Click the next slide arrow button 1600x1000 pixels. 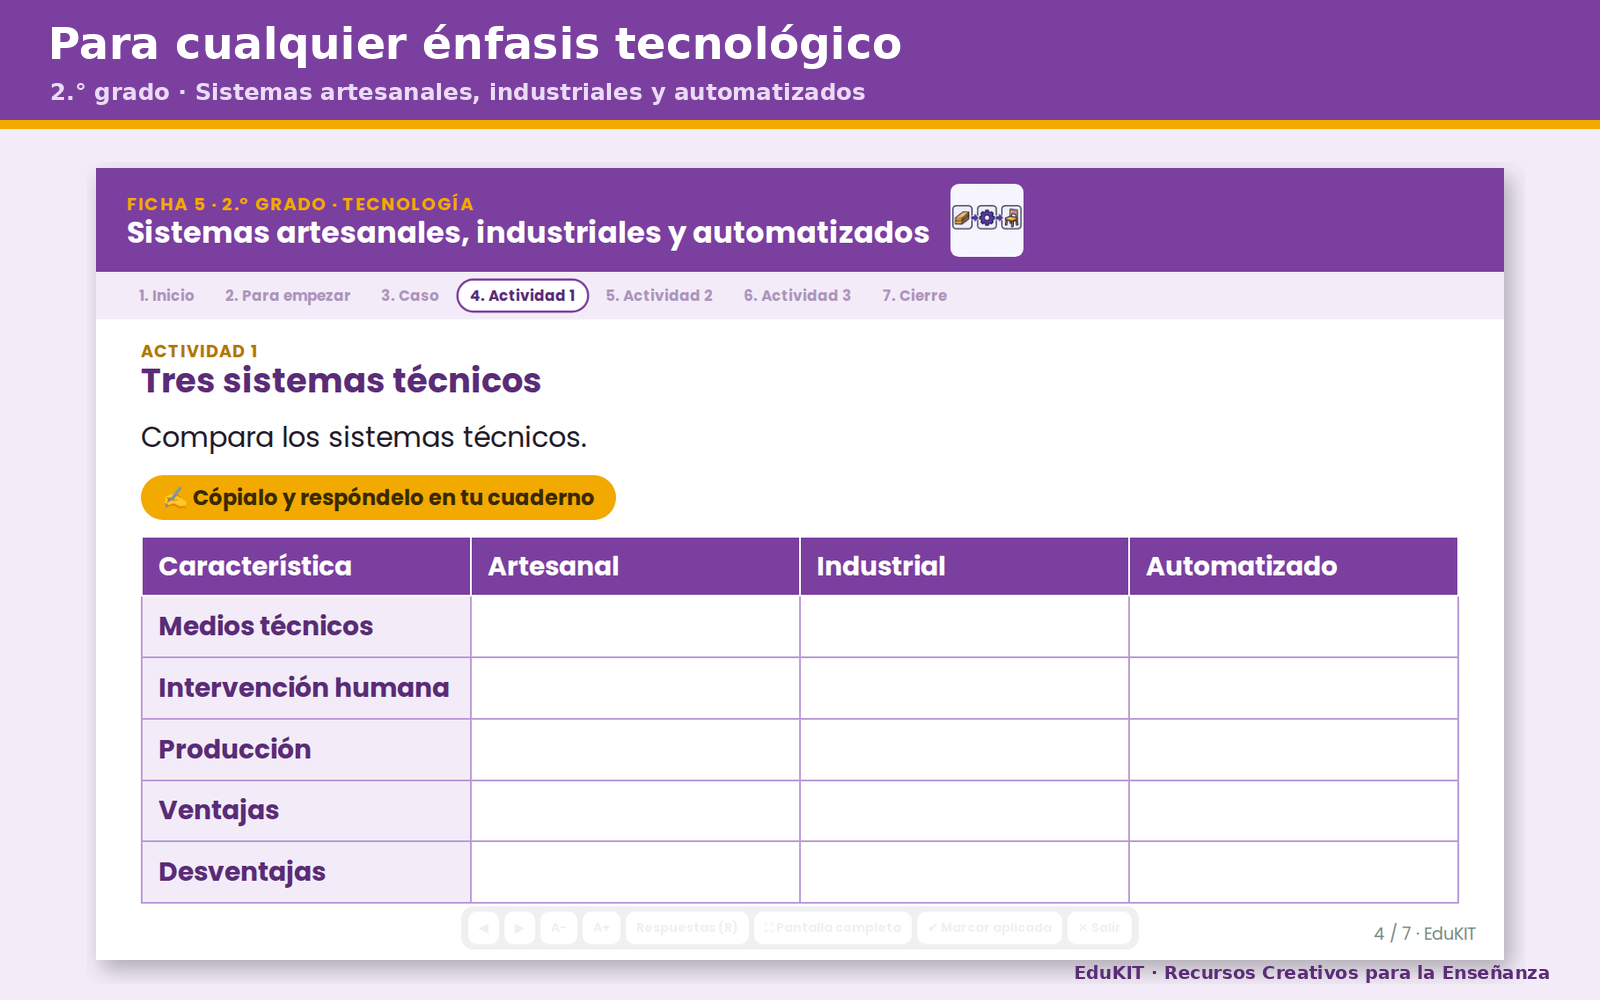(x=519, y=928)
